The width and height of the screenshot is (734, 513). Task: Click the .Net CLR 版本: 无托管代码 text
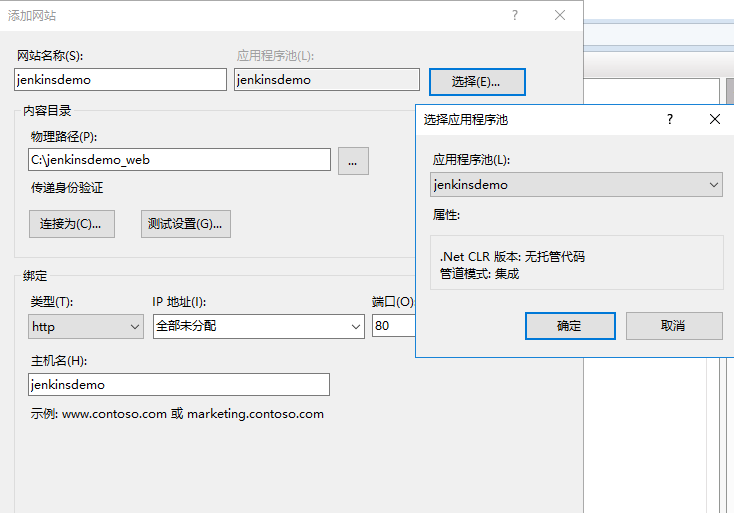(512, 256)
